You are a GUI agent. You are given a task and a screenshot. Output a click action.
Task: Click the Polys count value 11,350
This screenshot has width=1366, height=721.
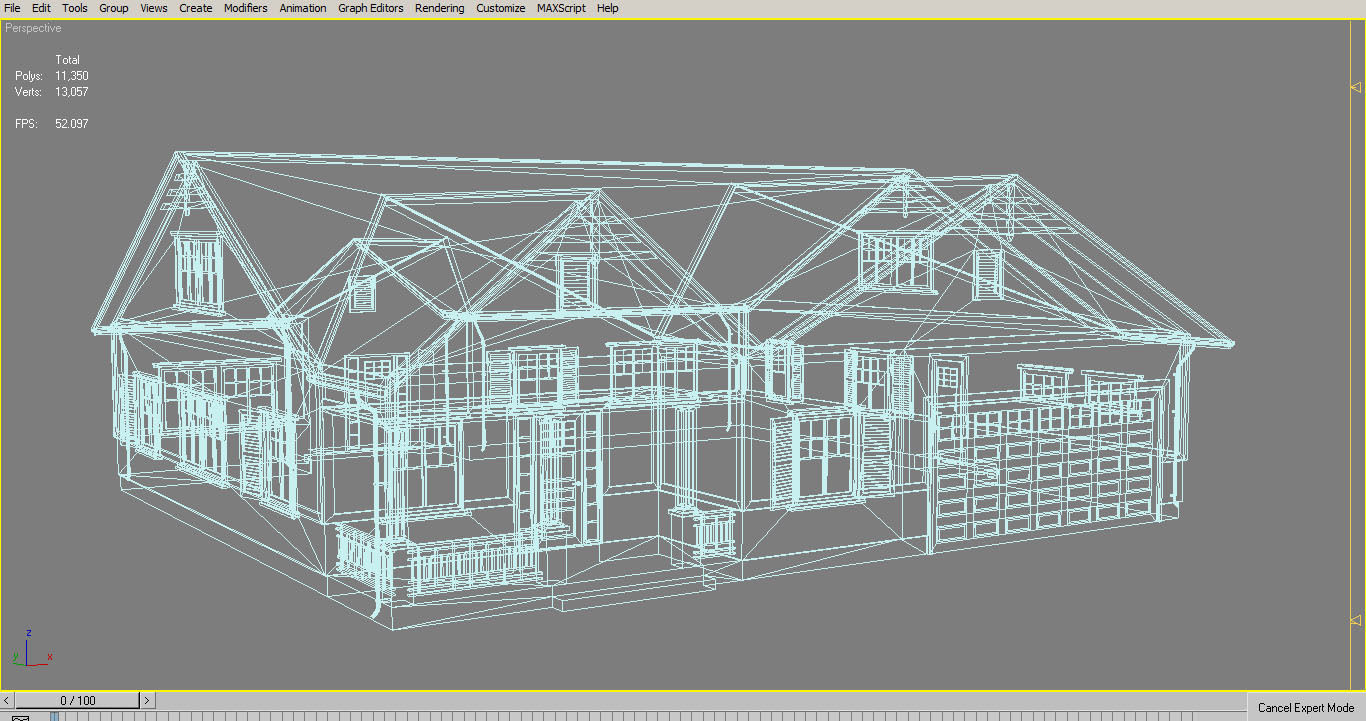(72, 76)
